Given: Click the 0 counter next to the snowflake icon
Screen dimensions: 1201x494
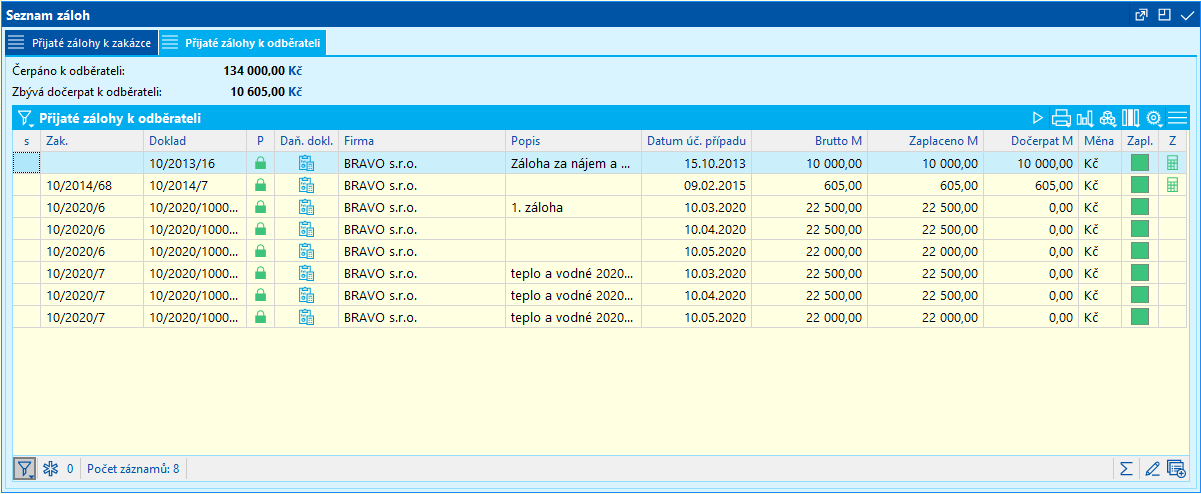Looking at the screenshot, I should click(x=70, y=468).
